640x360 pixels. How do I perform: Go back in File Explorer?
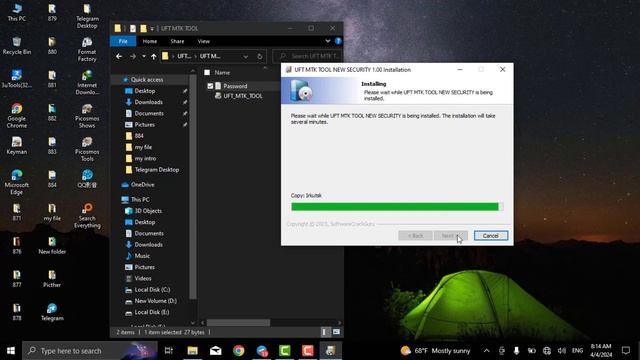pos(119,56)
